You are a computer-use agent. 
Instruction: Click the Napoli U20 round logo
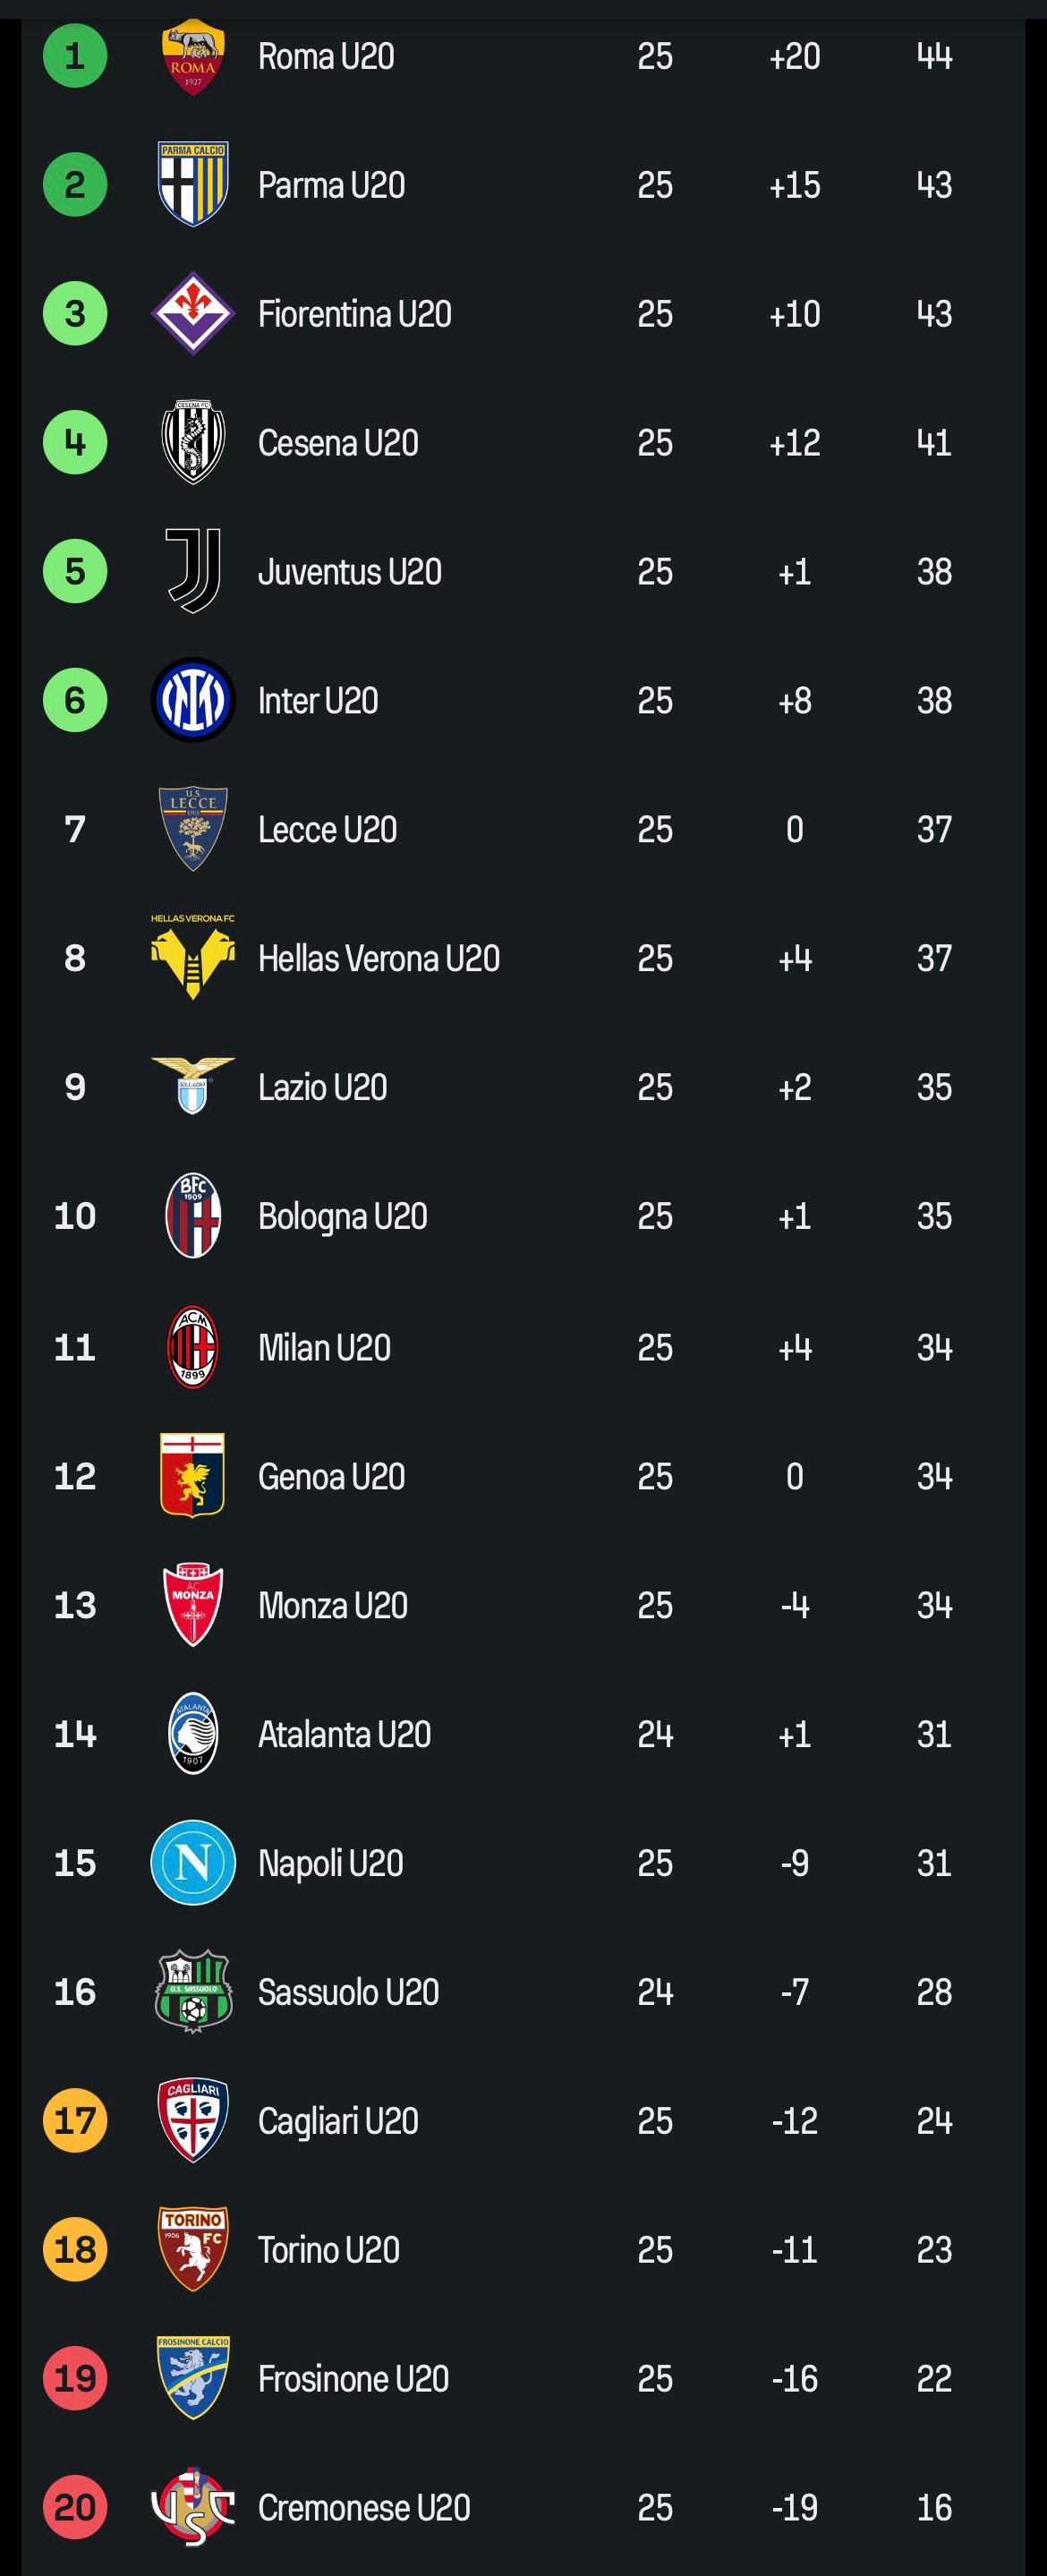click(193, 1862)
